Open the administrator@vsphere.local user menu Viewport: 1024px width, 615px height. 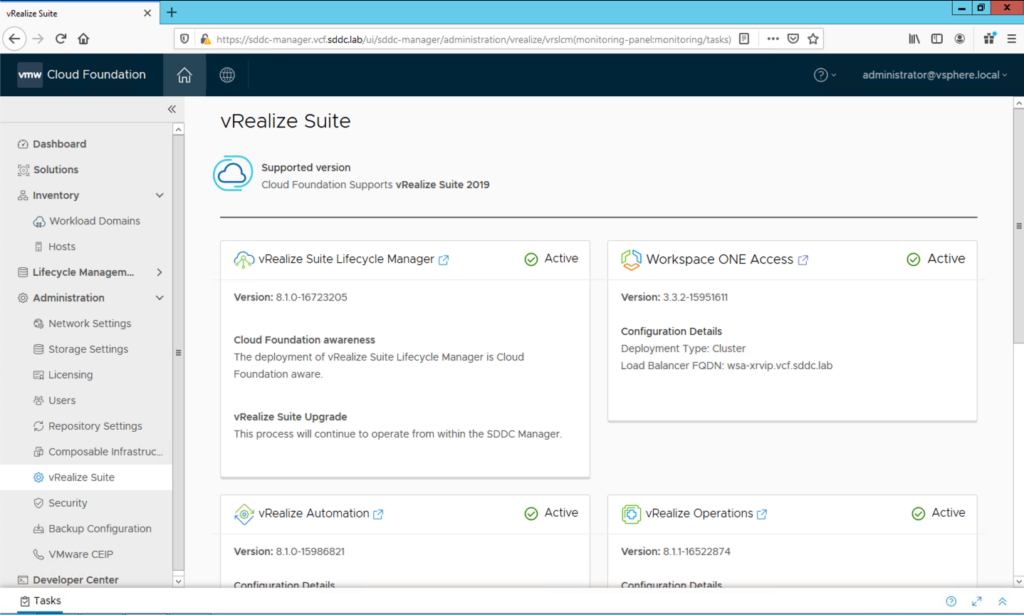(x=930, y=74)
